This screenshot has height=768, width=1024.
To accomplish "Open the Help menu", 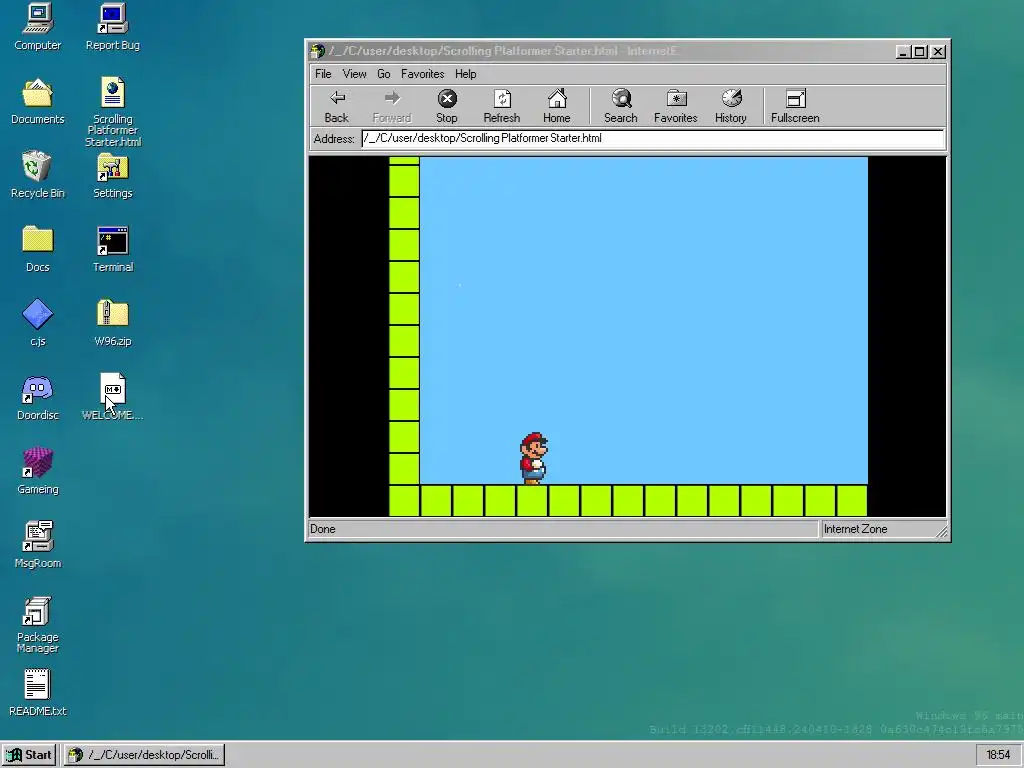I will [466, 74].
